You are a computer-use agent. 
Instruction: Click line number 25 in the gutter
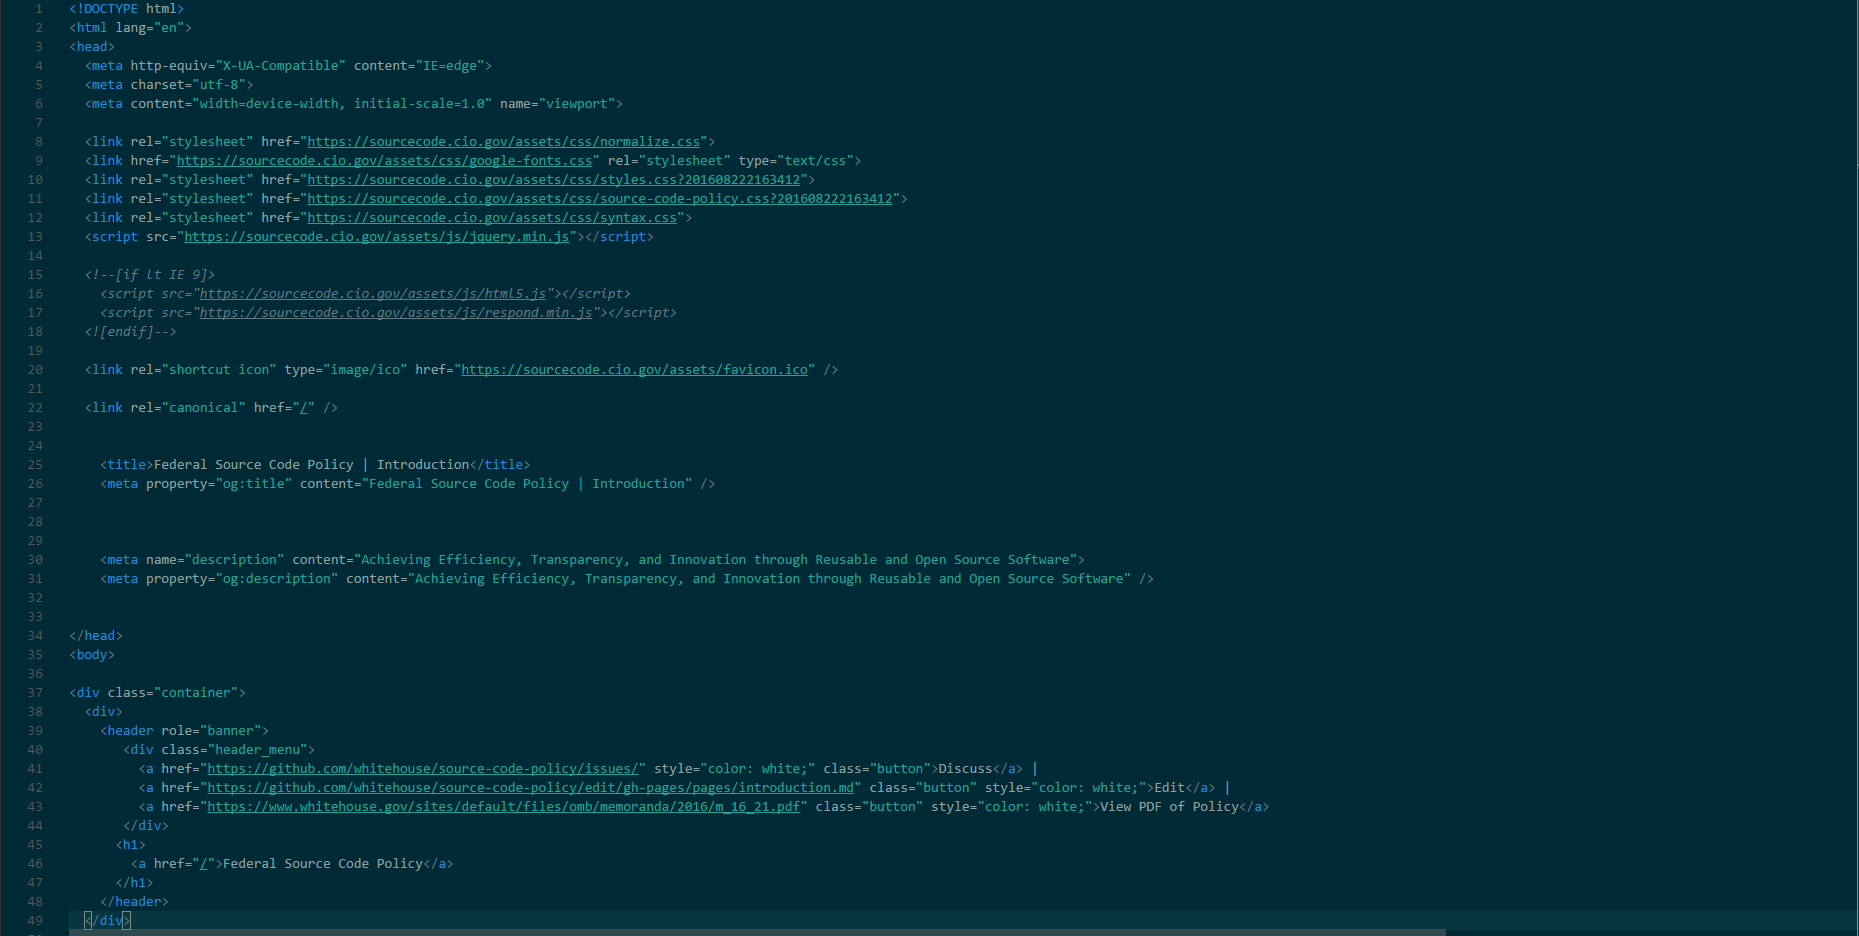click(35, 465)
